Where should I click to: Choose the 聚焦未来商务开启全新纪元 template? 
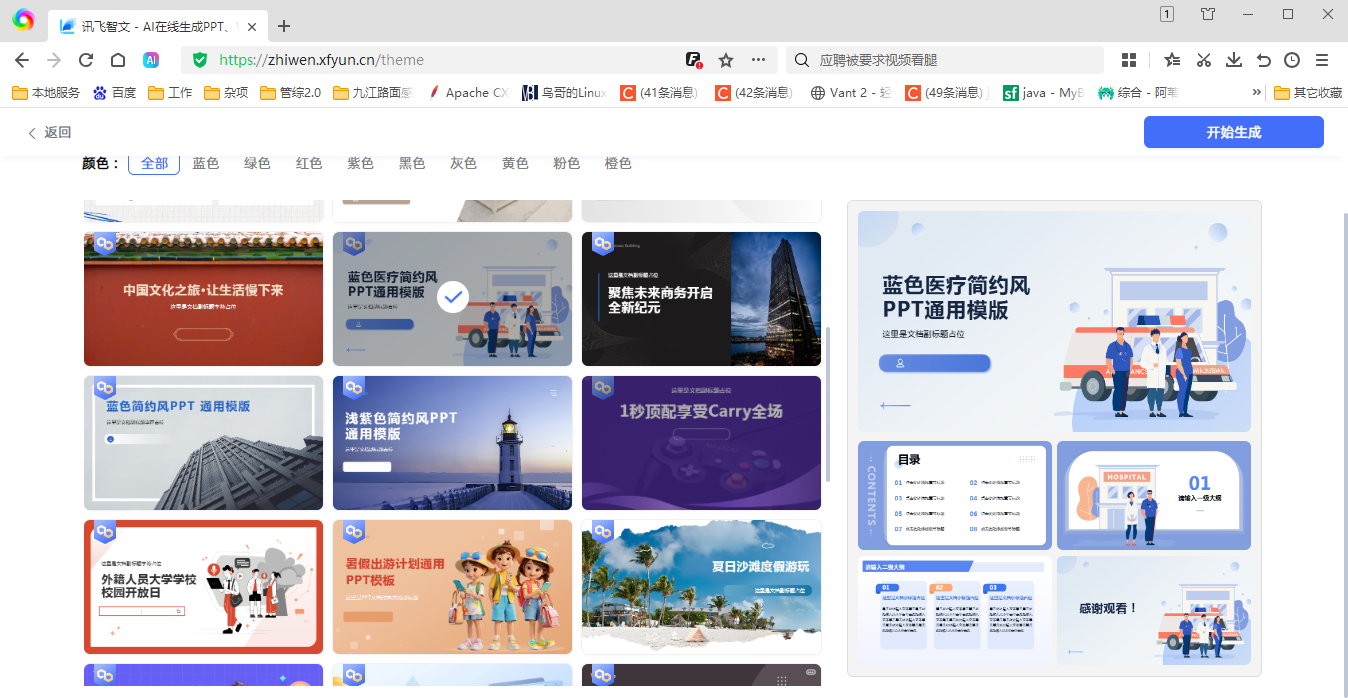click(x=701, y=299)
